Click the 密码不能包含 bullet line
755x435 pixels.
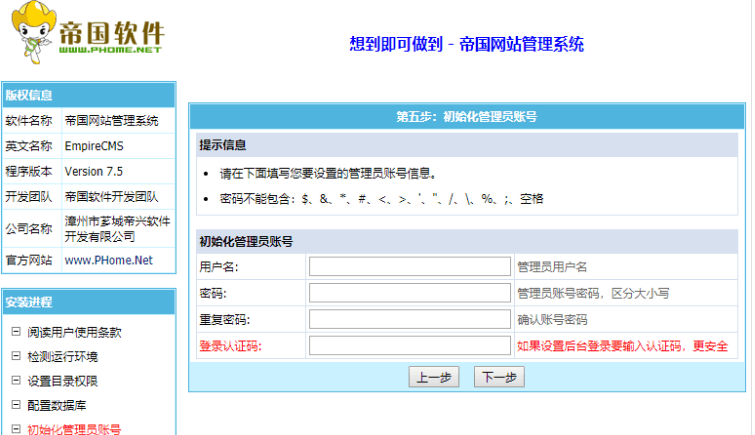[x=381, y=198]
